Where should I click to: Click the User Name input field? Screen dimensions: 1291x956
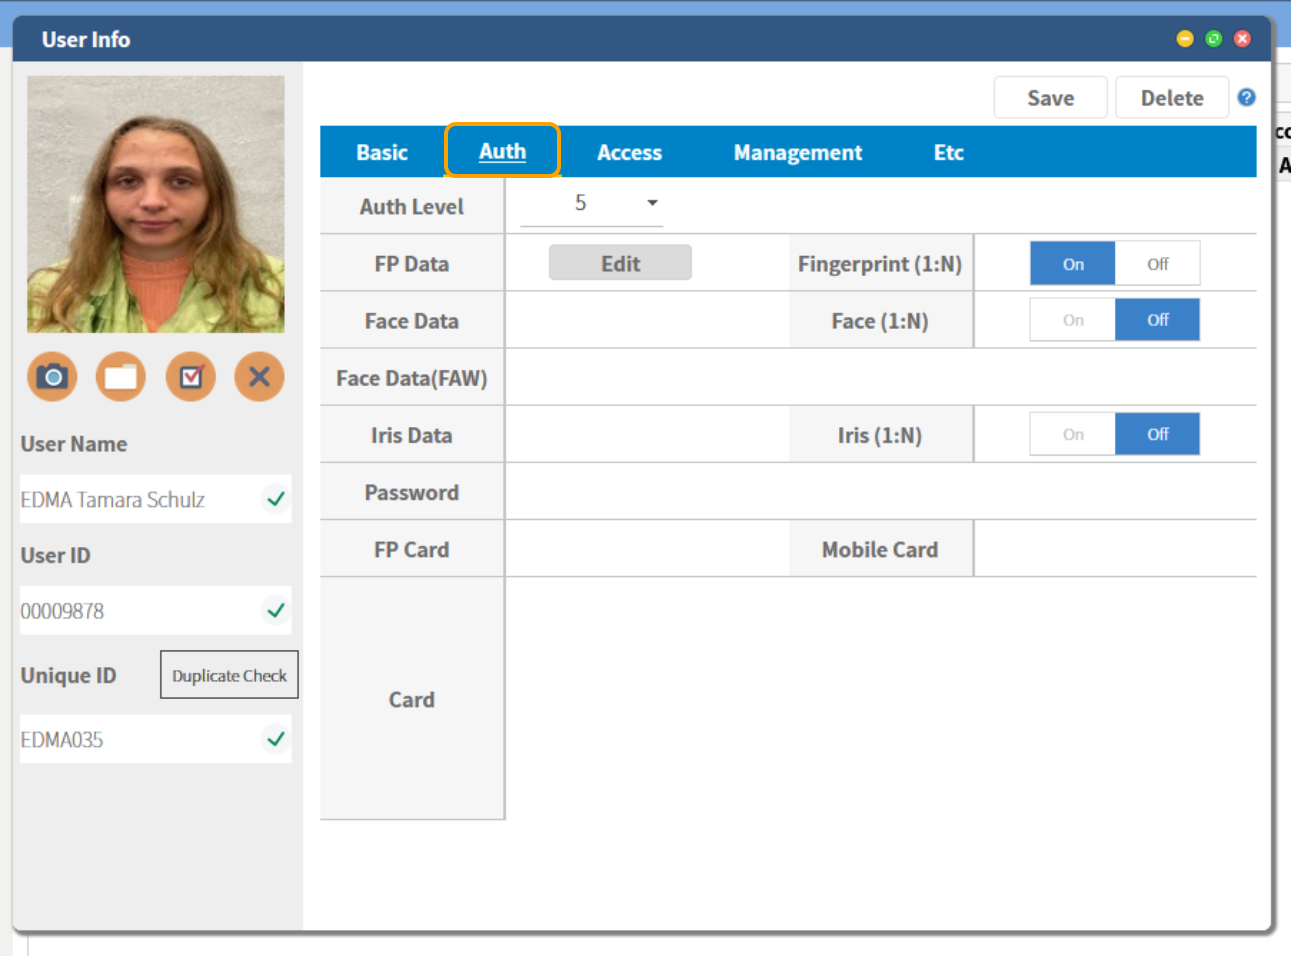[156, 499]
